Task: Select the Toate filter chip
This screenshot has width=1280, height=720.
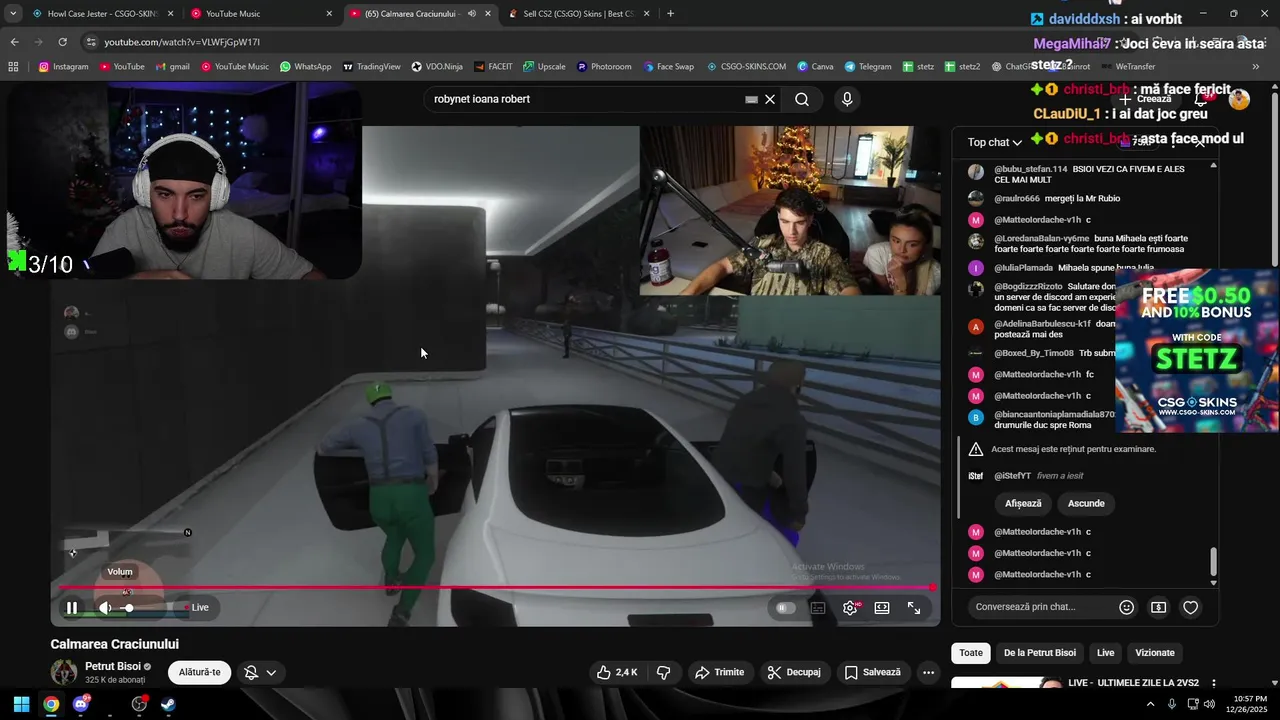Action: (x=971, y=653)
